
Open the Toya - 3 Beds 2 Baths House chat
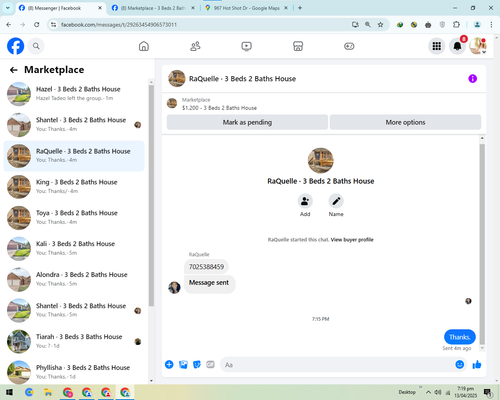(74, 217)
